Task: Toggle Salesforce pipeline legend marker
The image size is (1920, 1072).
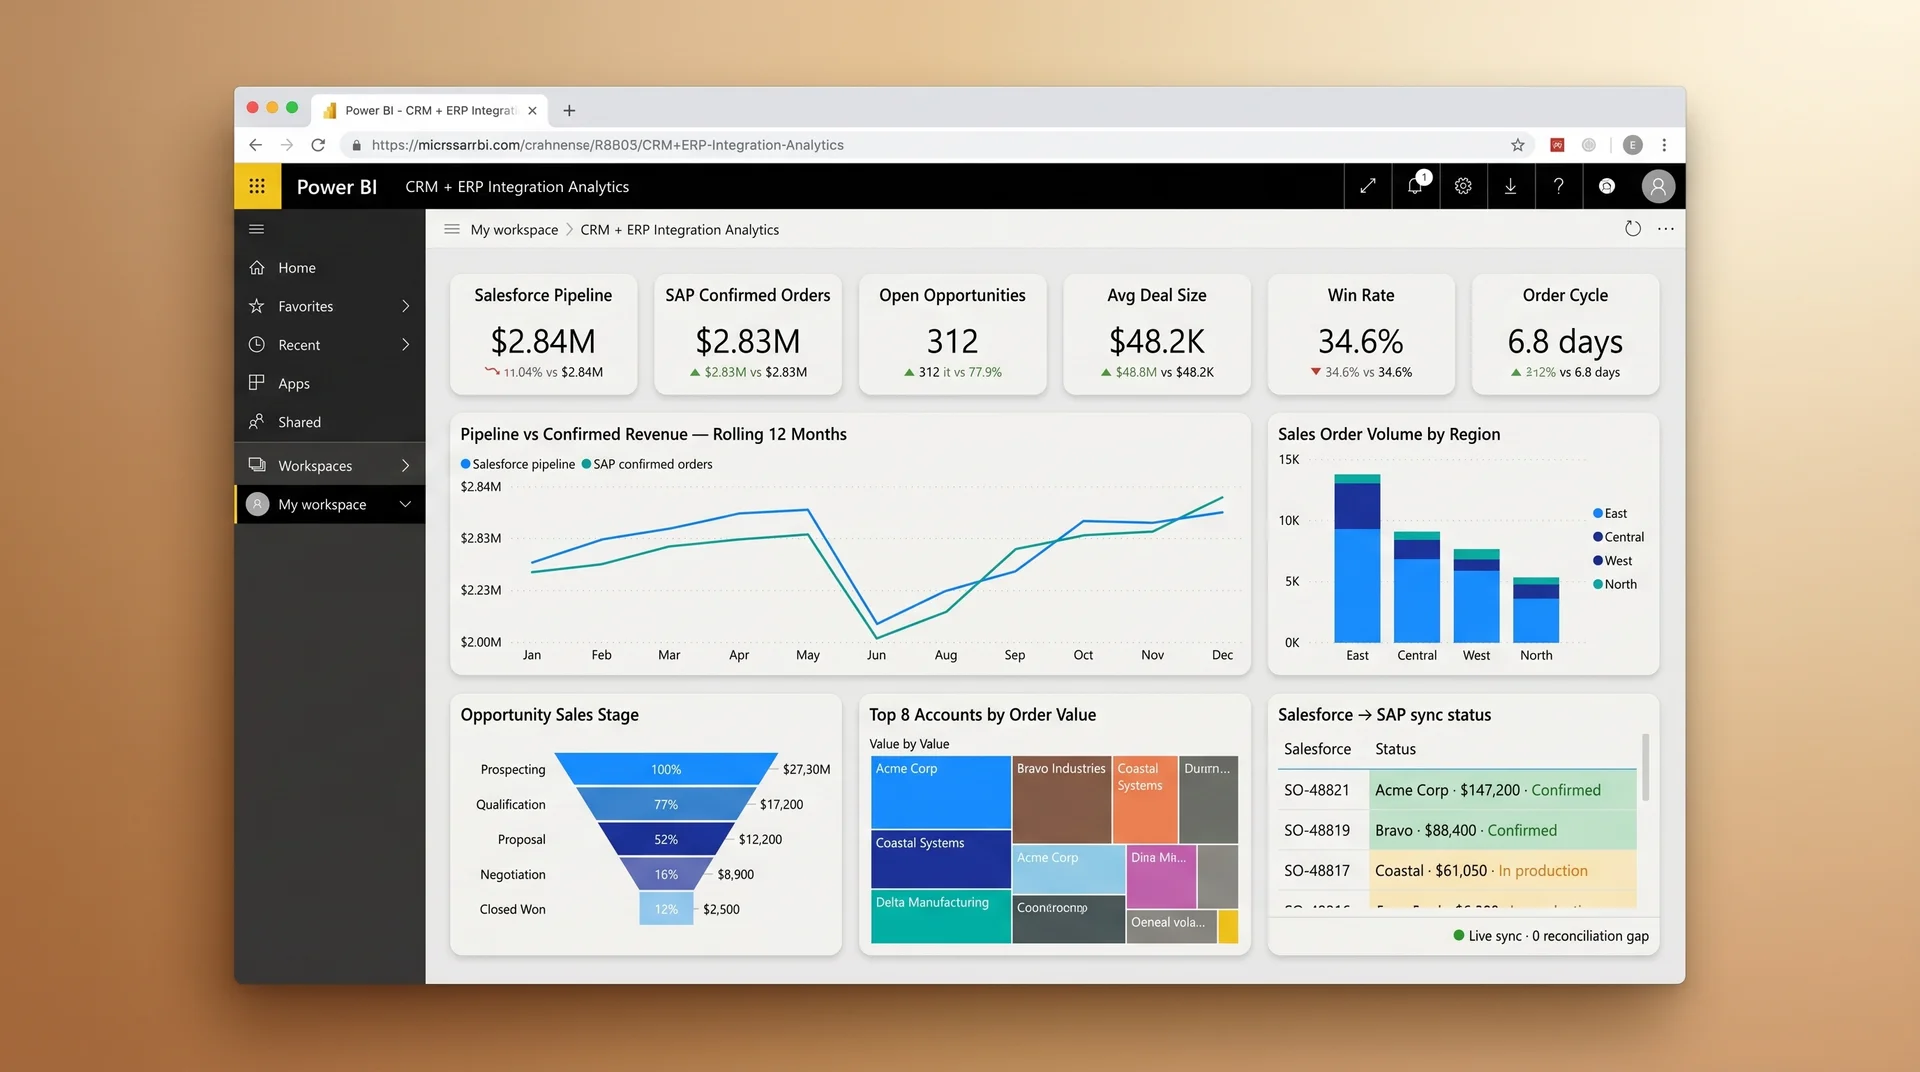Action: [x=466, y=464]
